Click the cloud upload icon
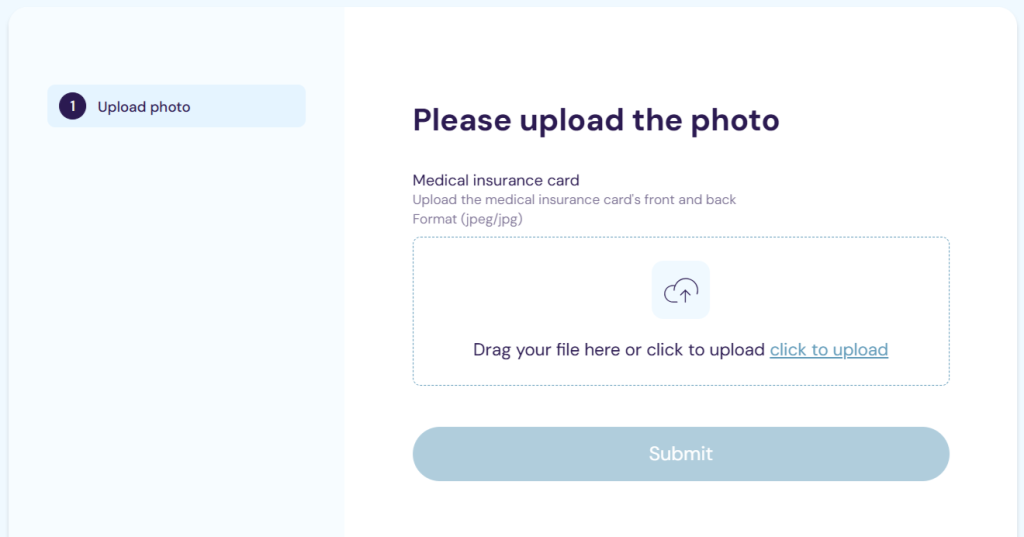The width and height of the screenshot is (1024, 537). [681, 290]
